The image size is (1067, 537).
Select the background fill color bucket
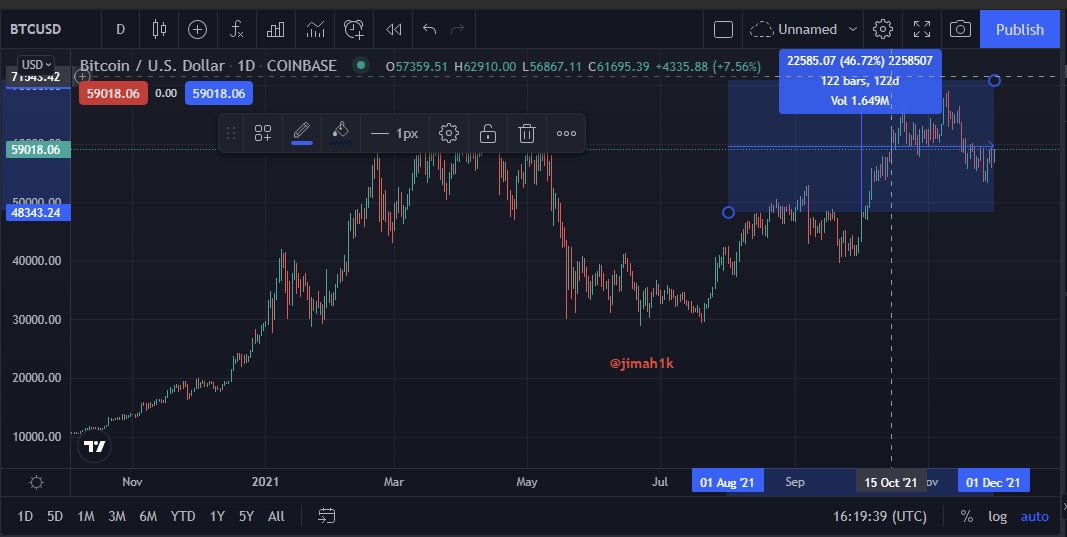pyautogui.click(x=341, y=133)
